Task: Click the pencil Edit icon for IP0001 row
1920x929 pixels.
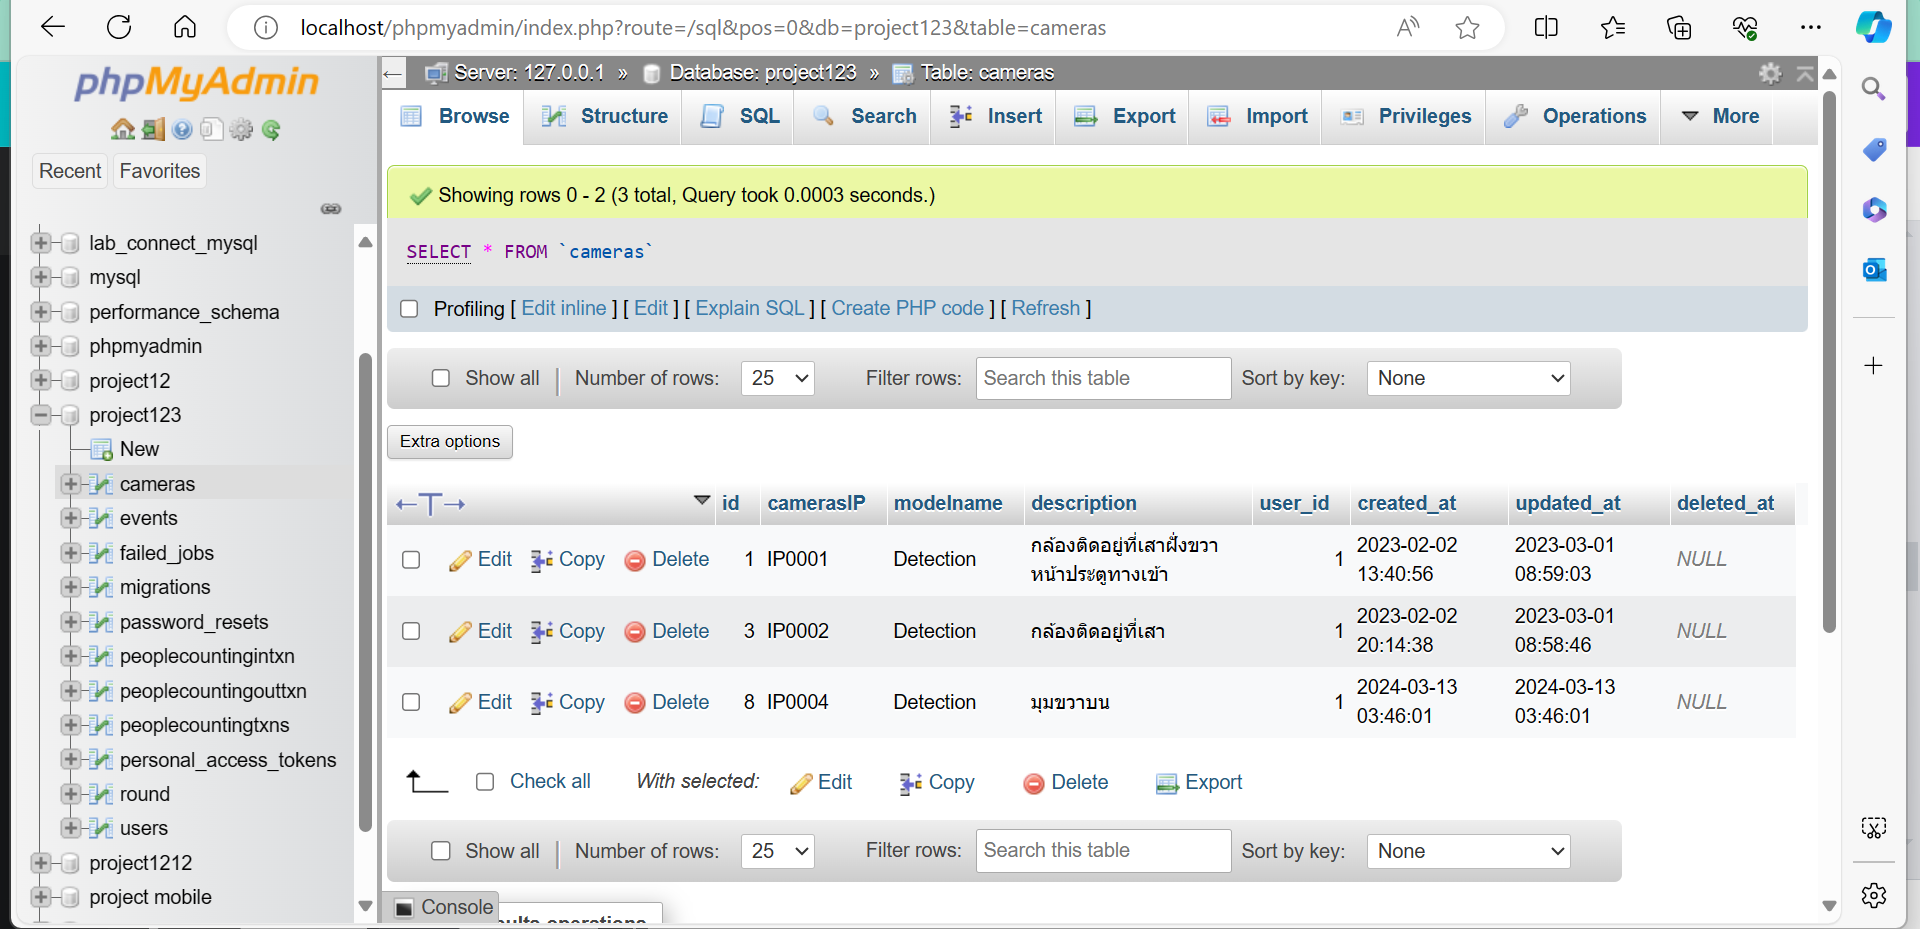Action: [x=460, y=561]
